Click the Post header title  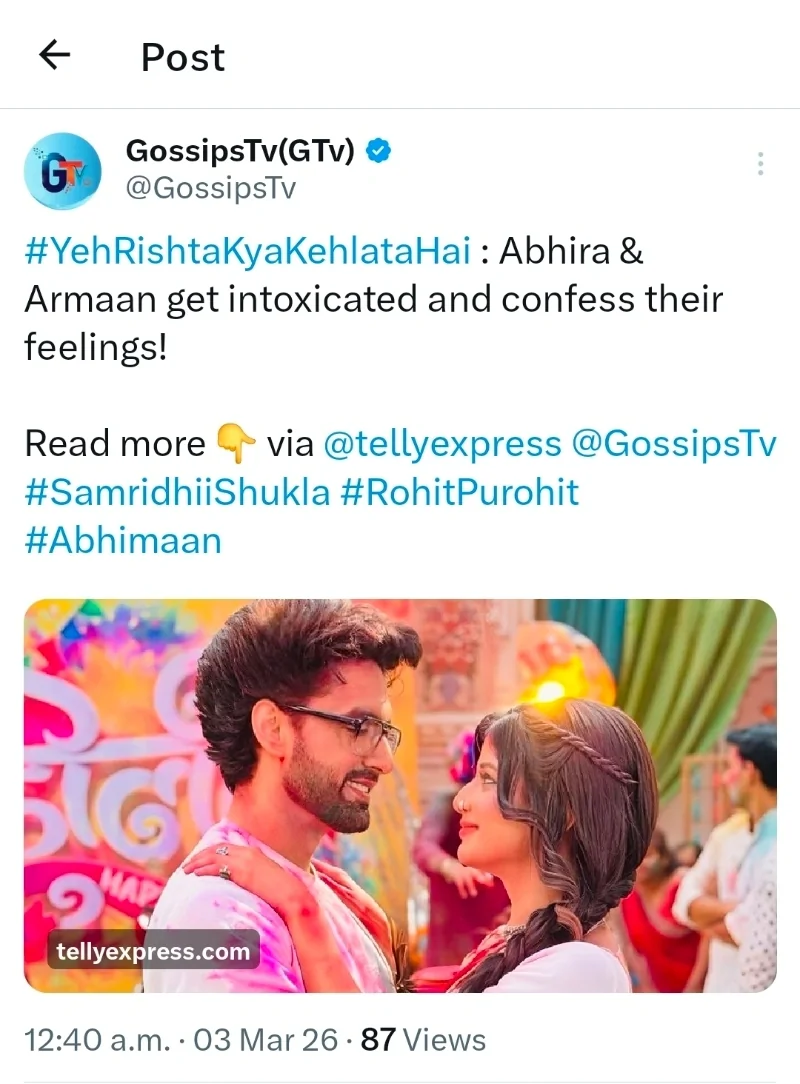coord(183,57)
